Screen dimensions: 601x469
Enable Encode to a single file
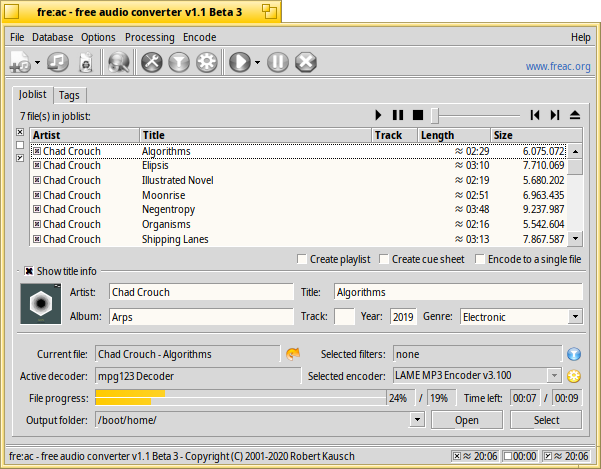coord(480,259)
